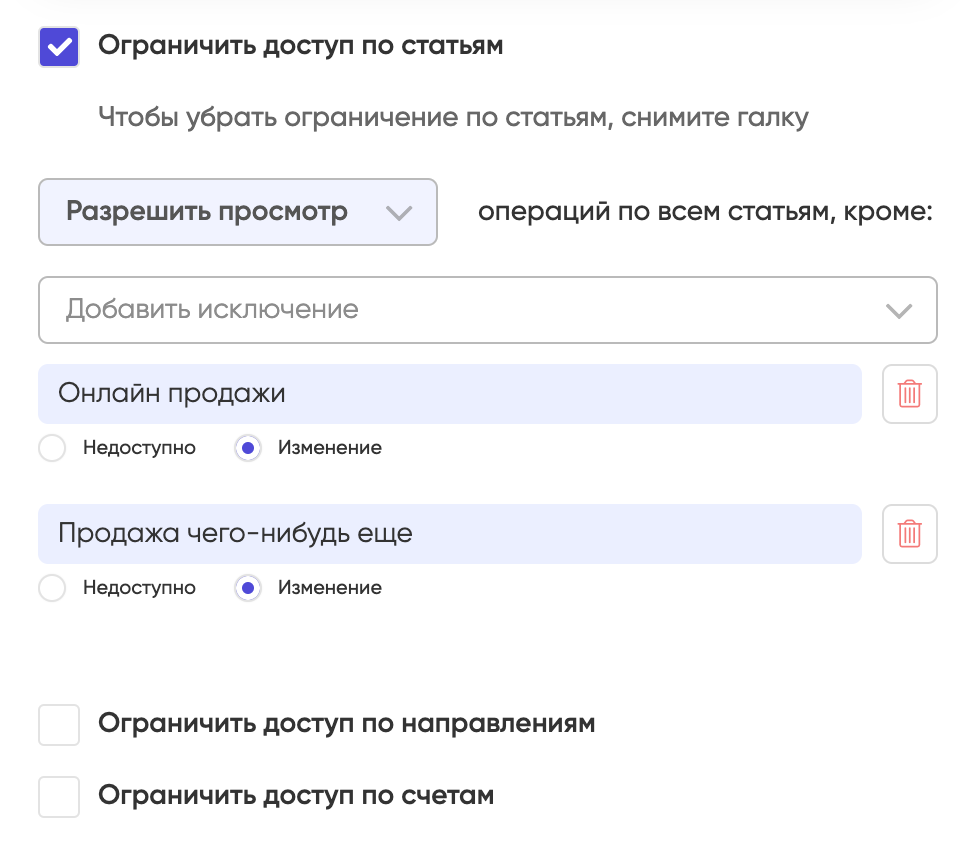
Task: Expand Добавить исключение list using its chevron
Action: [x=899, y=311]
